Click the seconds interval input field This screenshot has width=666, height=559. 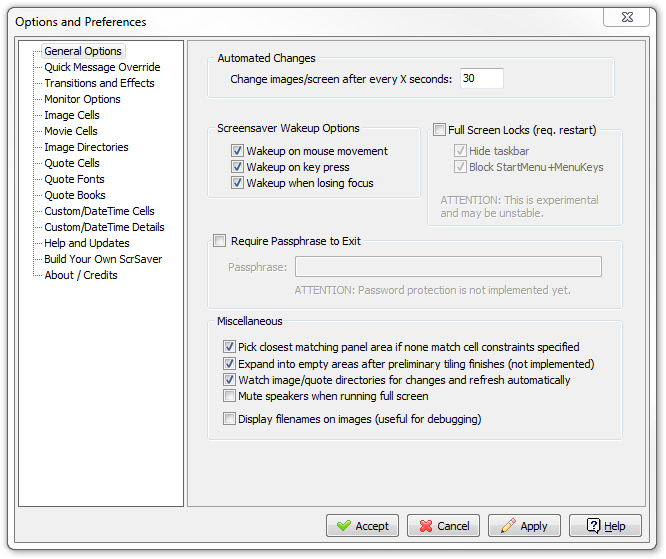(482, 79)
